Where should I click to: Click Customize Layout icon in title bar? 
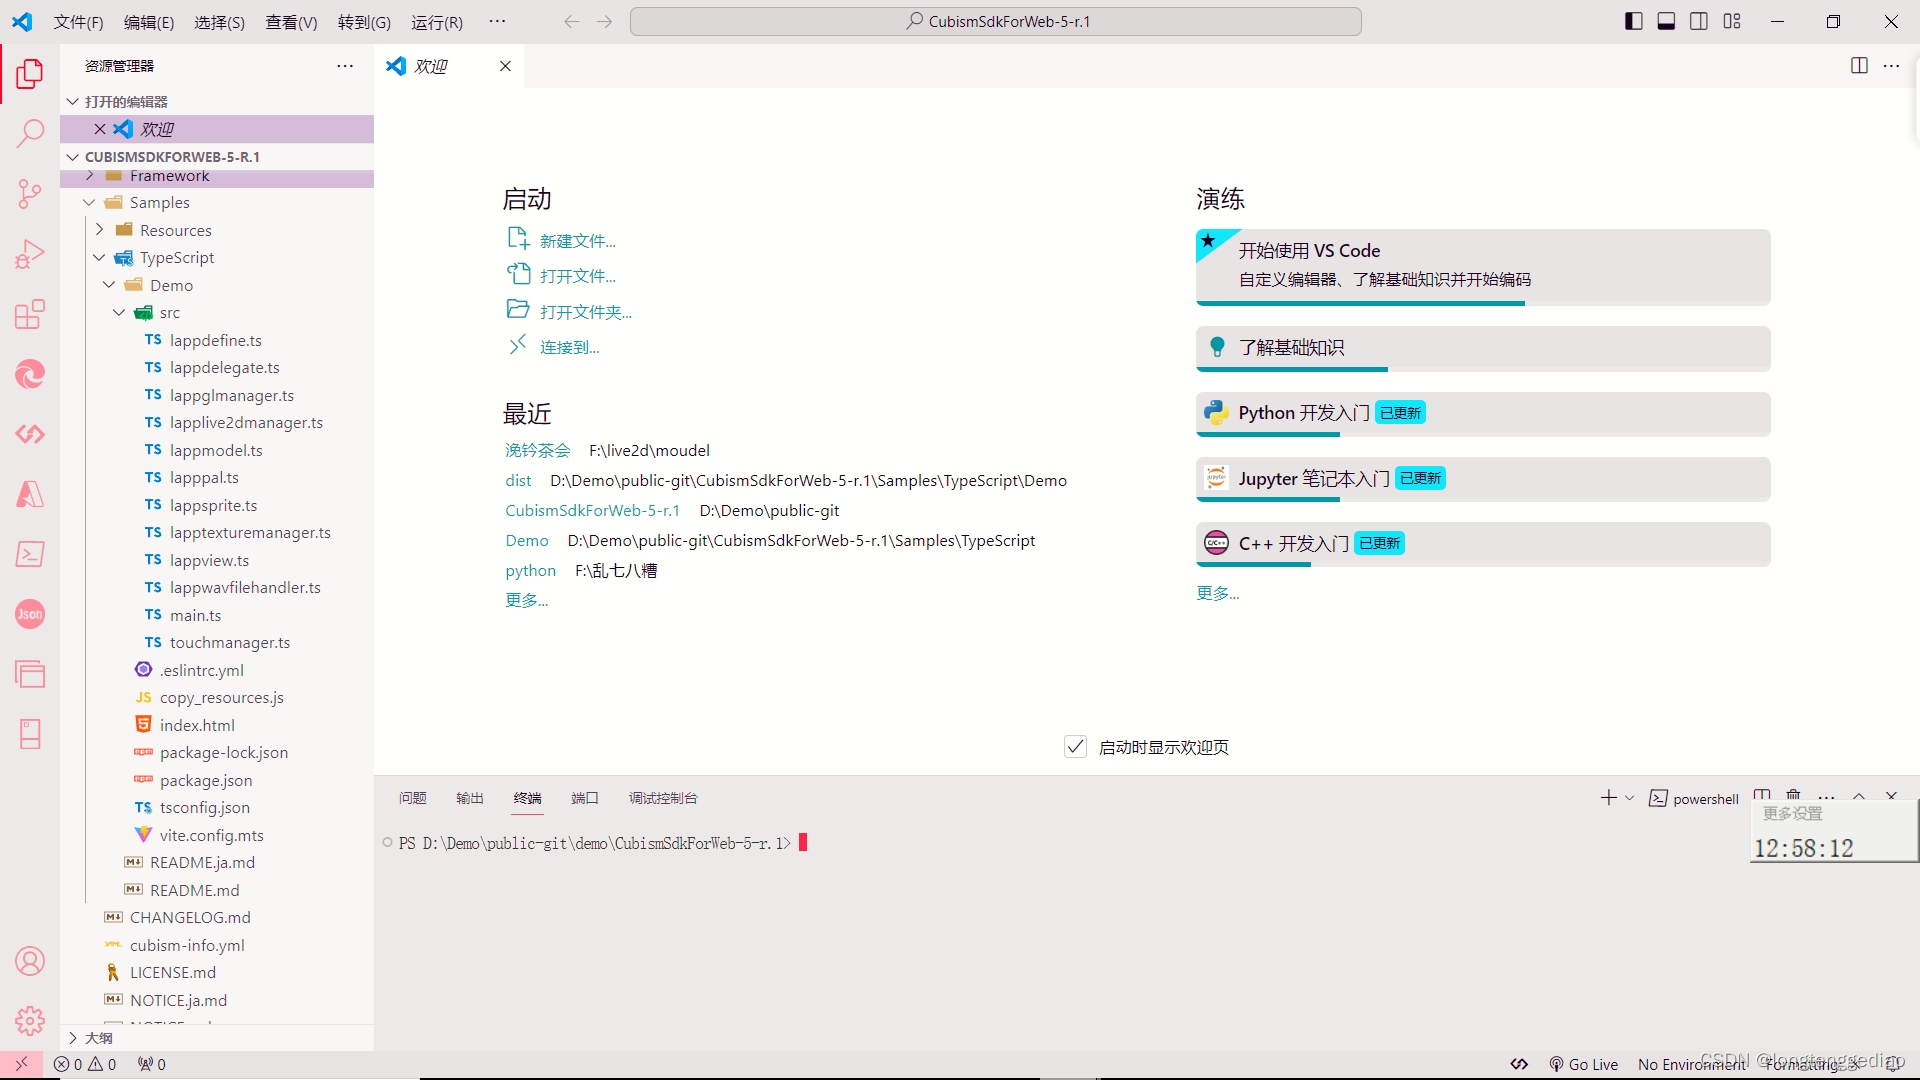[x=1732, y=21]
